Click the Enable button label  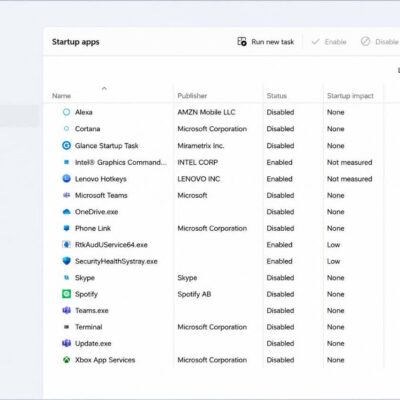pos(335,42)
